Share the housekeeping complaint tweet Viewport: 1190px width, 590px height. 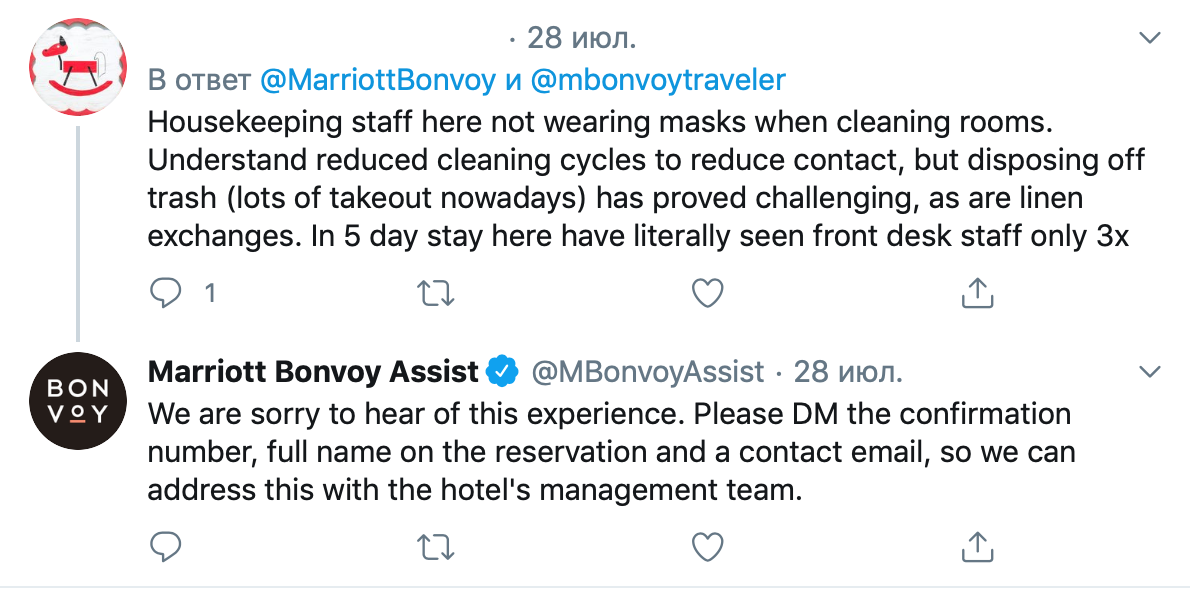pyautogui.click(x=976, y=293)
